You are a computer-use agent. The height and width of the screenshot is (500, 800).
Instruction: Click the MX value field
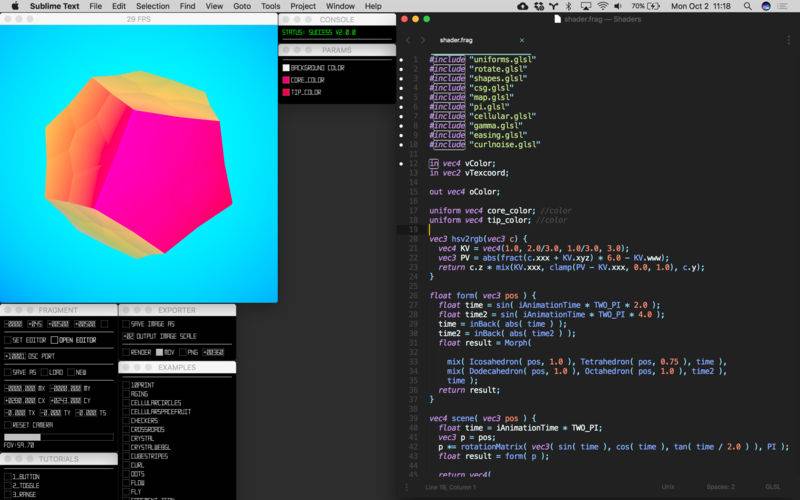[20, 388]
